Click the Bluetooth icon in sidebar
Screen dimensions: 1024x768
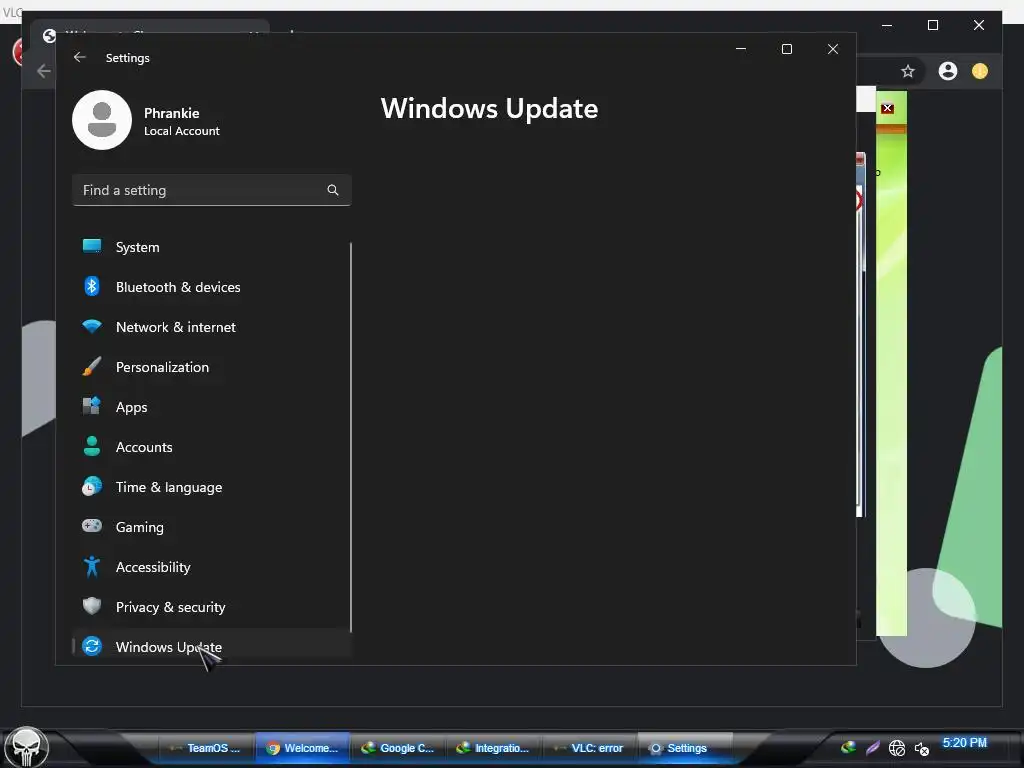(x=91, y=286)
